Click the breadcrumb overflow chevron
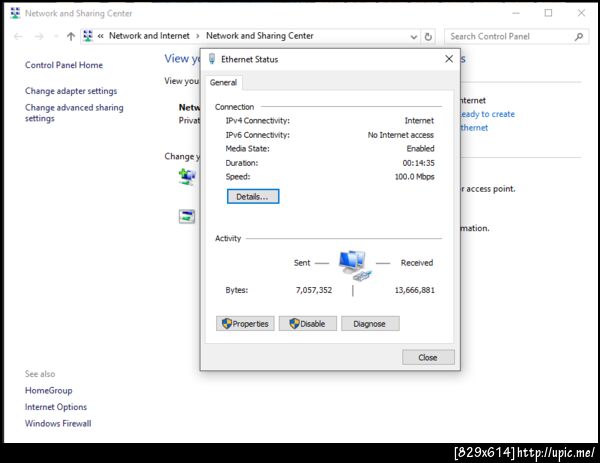Image resolution: width=600 pixels, height=463 pixels. [101, 36]
